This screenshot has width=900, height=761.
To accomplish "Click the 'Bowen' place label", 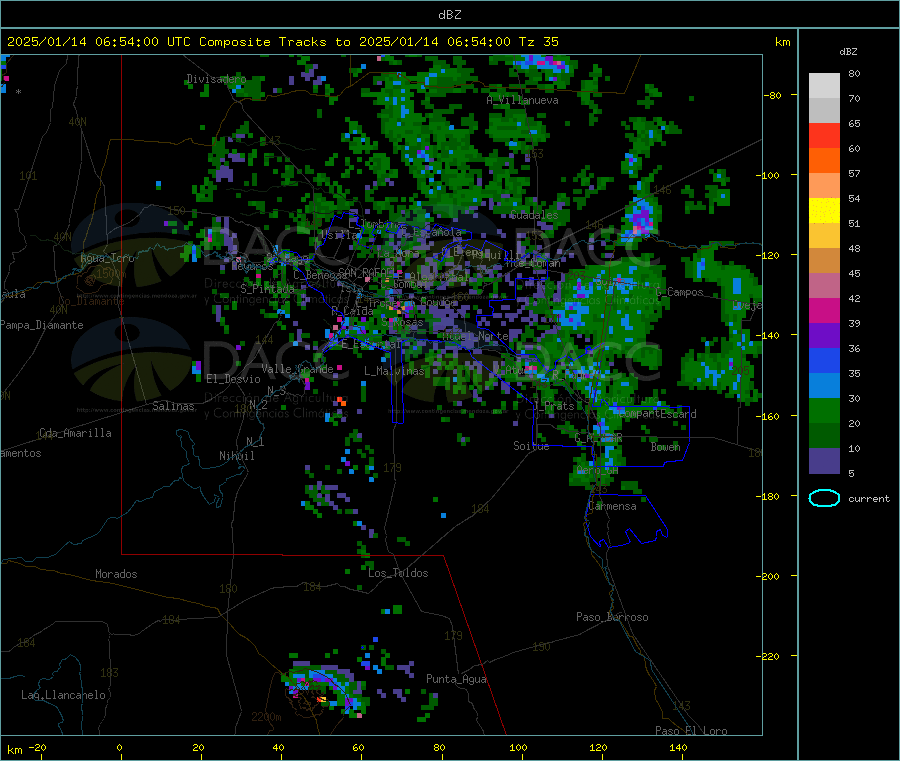I will (665, 447).
